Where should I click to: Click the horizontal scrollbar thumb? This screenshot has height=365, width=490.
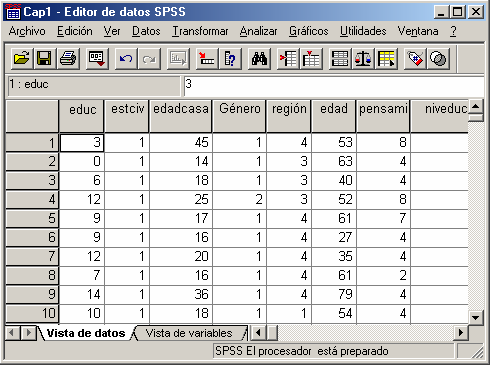(272, 333)
